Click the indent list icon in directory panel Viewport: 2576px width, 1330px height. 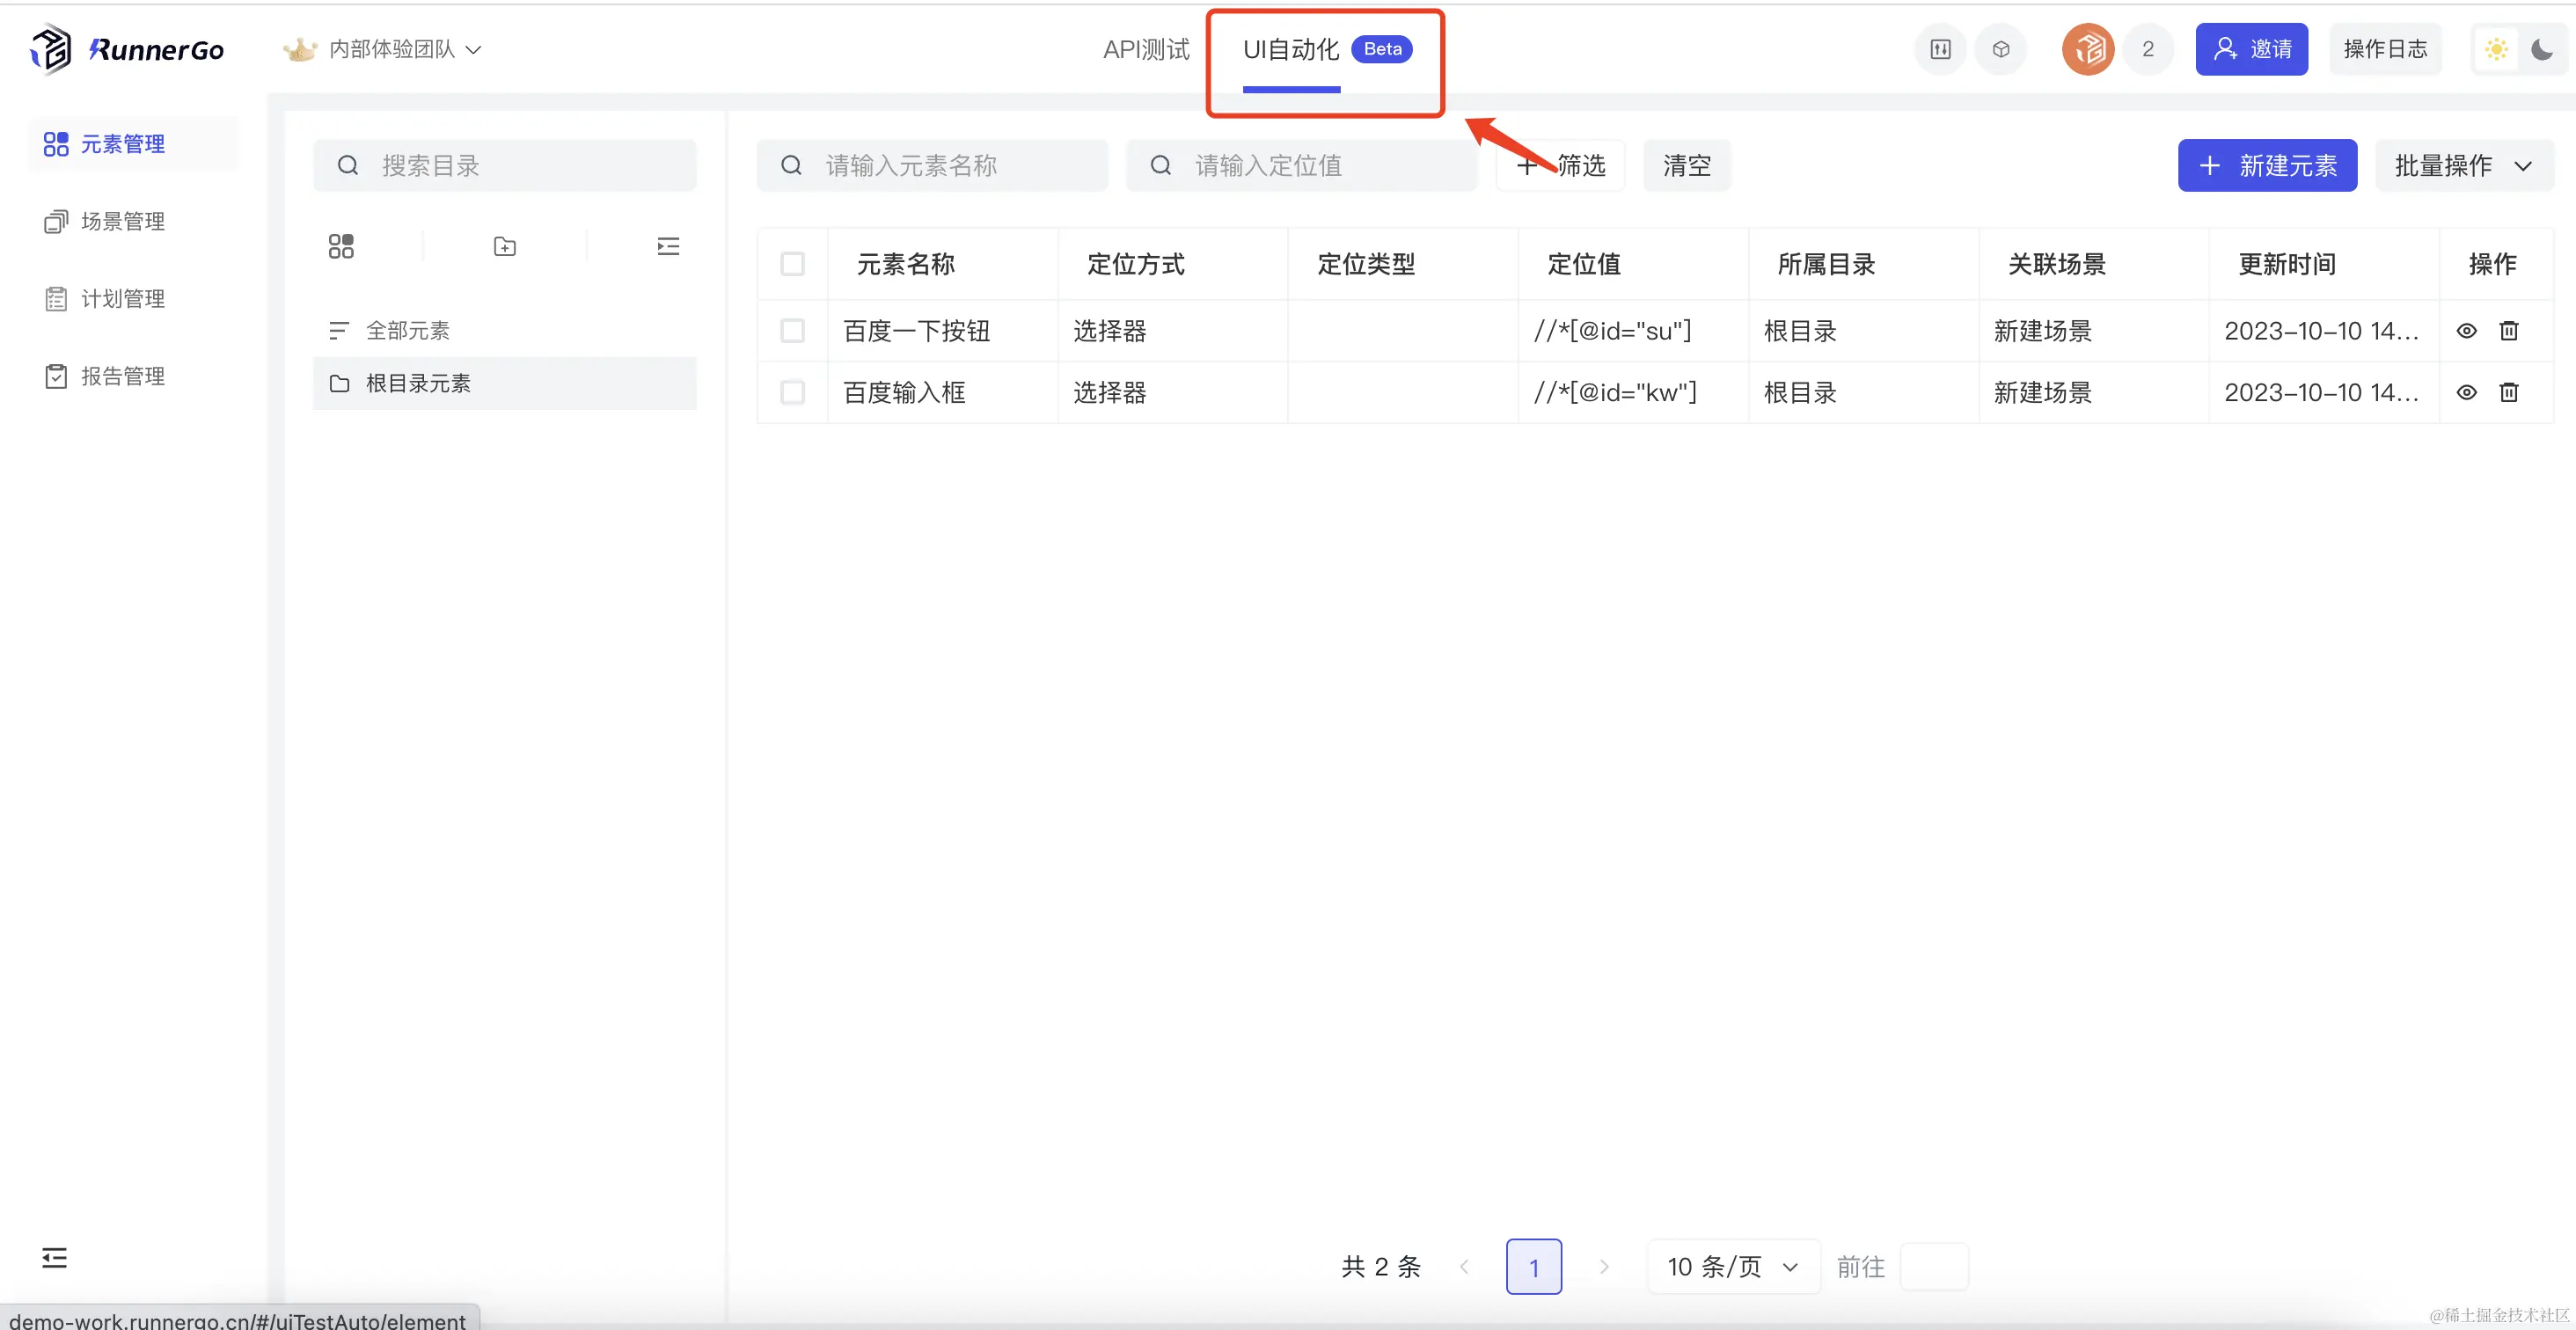click(x=668, y=246)
